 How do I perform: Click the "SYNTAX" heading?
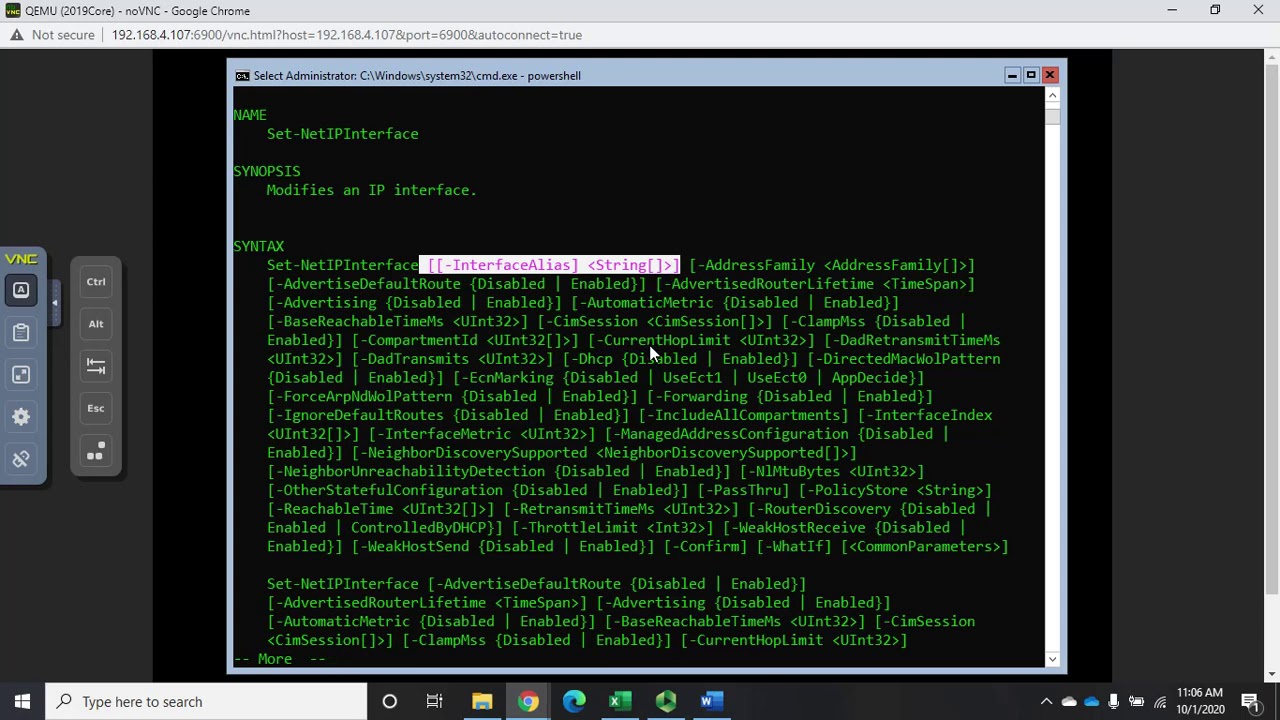pyautogui.click(x=259, y=246)
